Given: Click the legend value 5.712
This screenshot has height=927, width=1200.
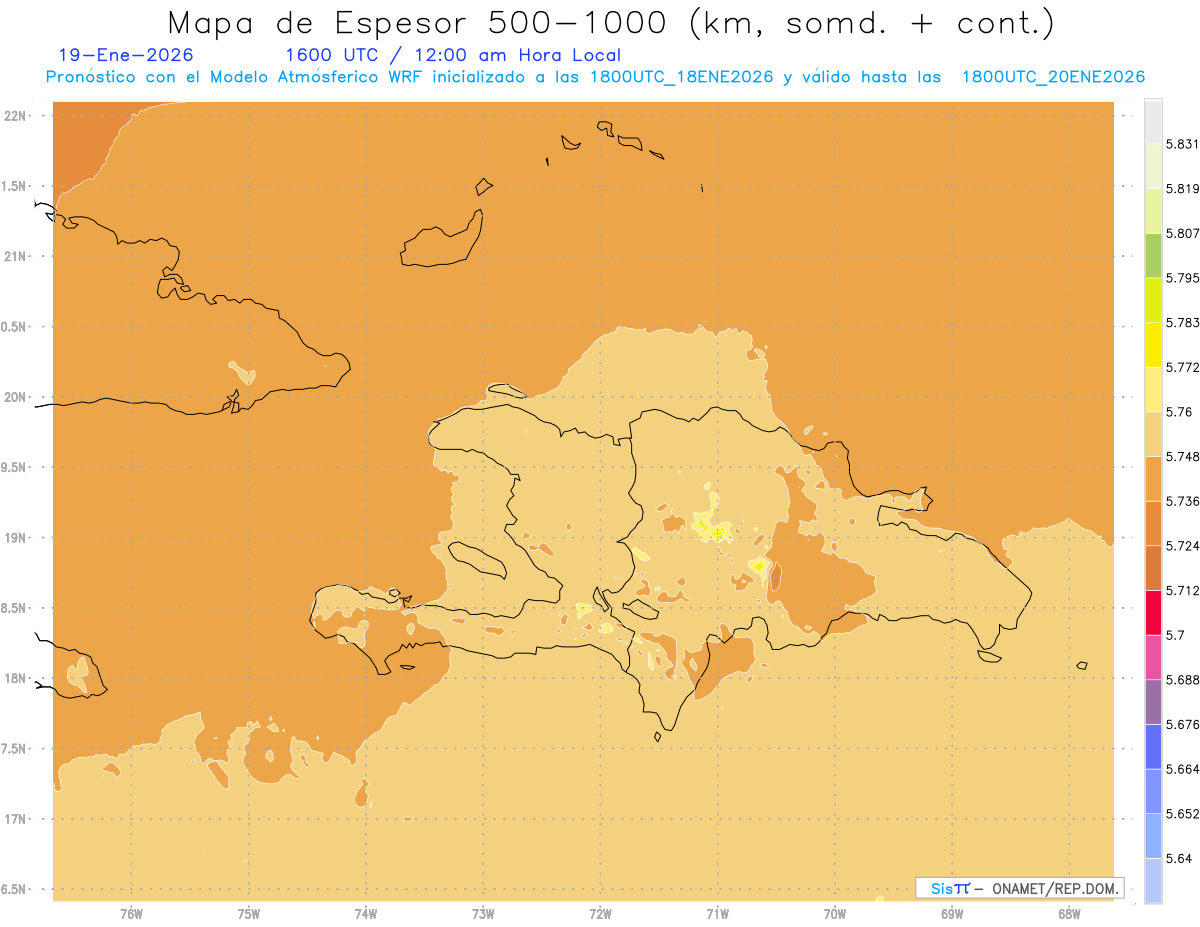Looking at the screenshot, I should pos(1183,590).
